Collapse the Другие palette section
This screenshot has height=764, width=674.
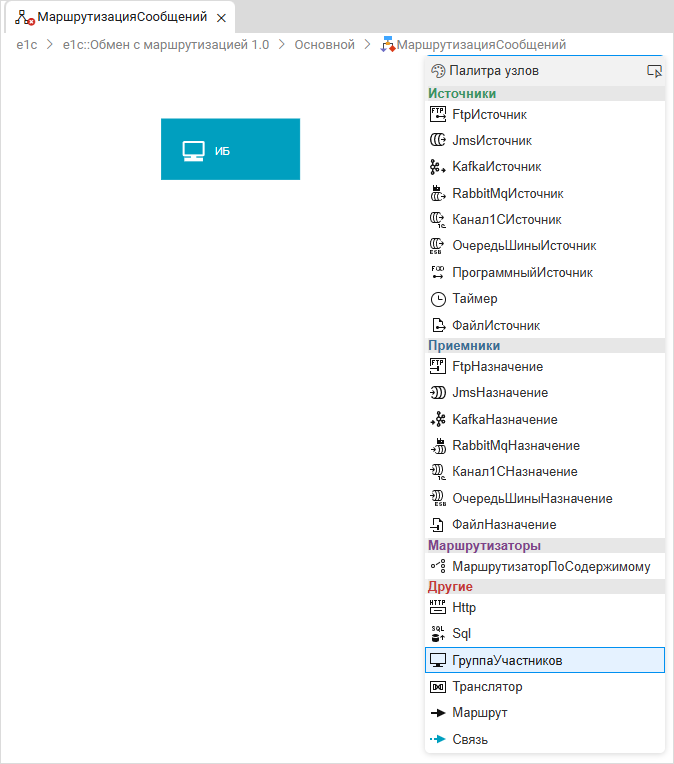(450, 587)
